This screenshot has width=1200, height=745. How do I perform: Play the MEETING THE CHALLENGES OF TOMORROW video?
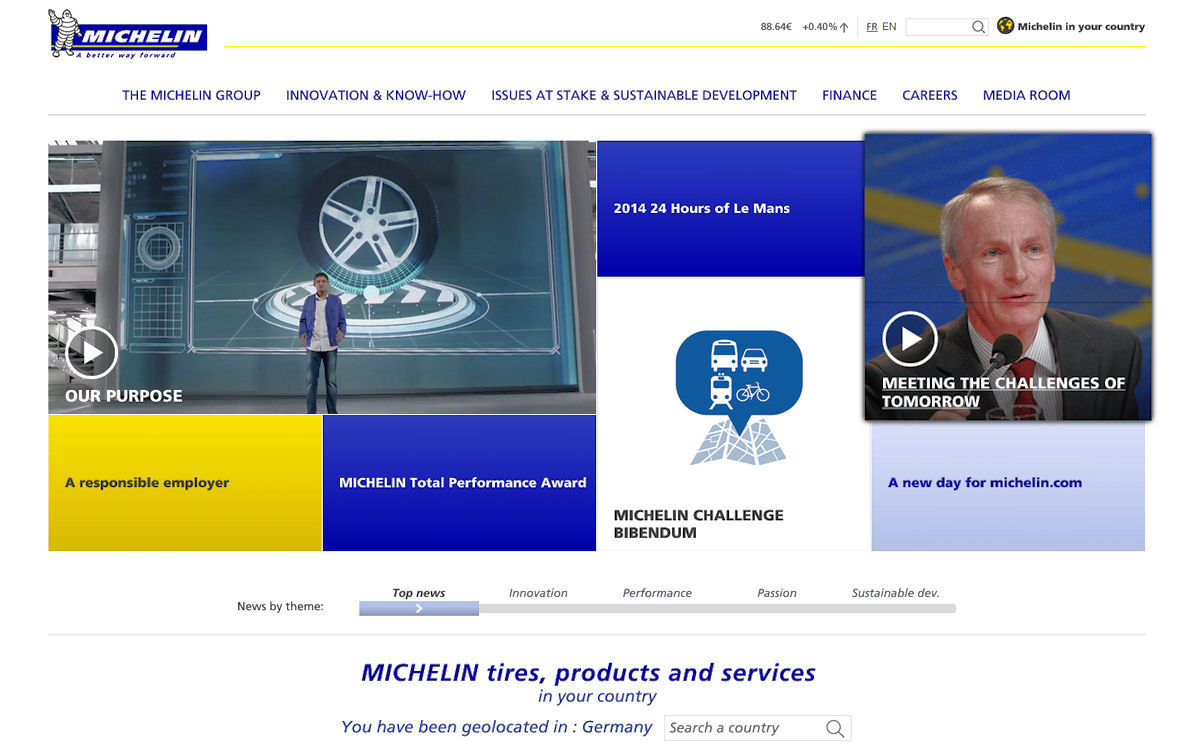(x=910, y=338)
